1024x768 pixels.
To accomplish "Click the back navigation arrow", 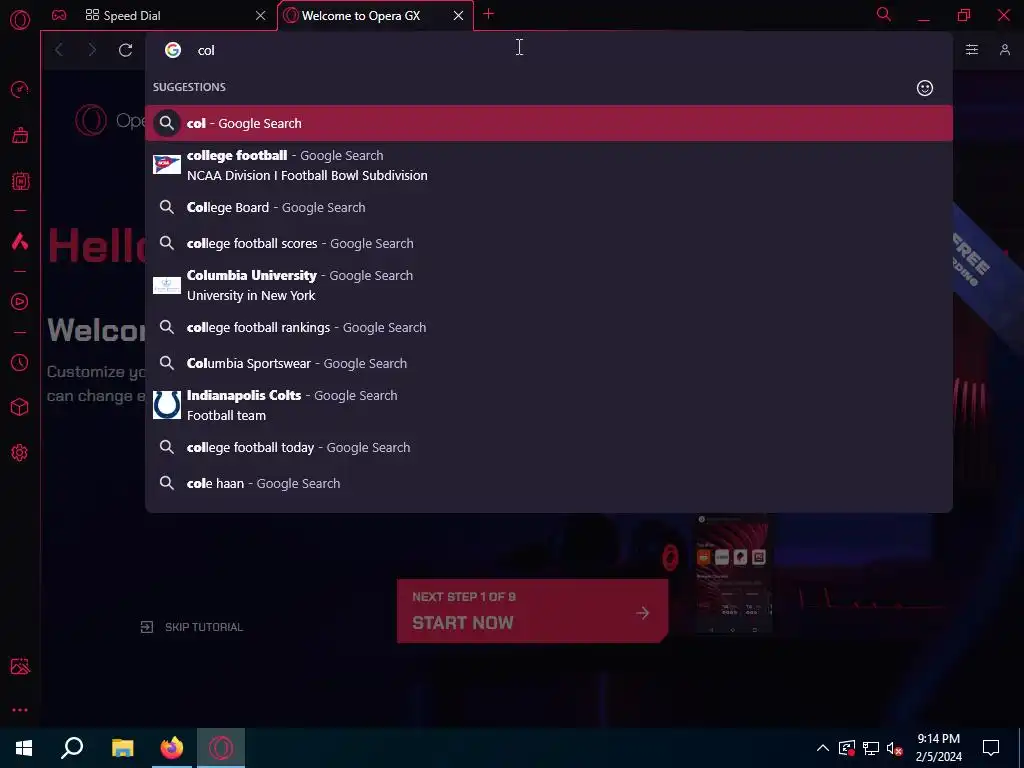I will tap(59, 50).
